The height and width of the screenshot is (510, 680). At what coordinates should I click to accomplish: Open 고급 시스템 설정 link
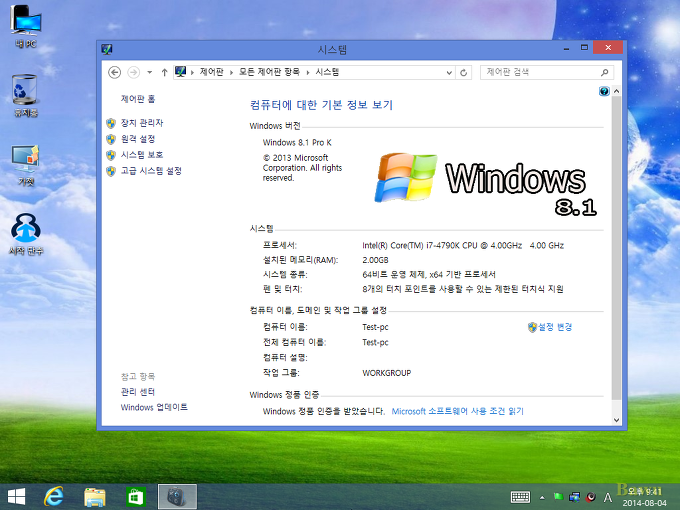pos(151,171)
